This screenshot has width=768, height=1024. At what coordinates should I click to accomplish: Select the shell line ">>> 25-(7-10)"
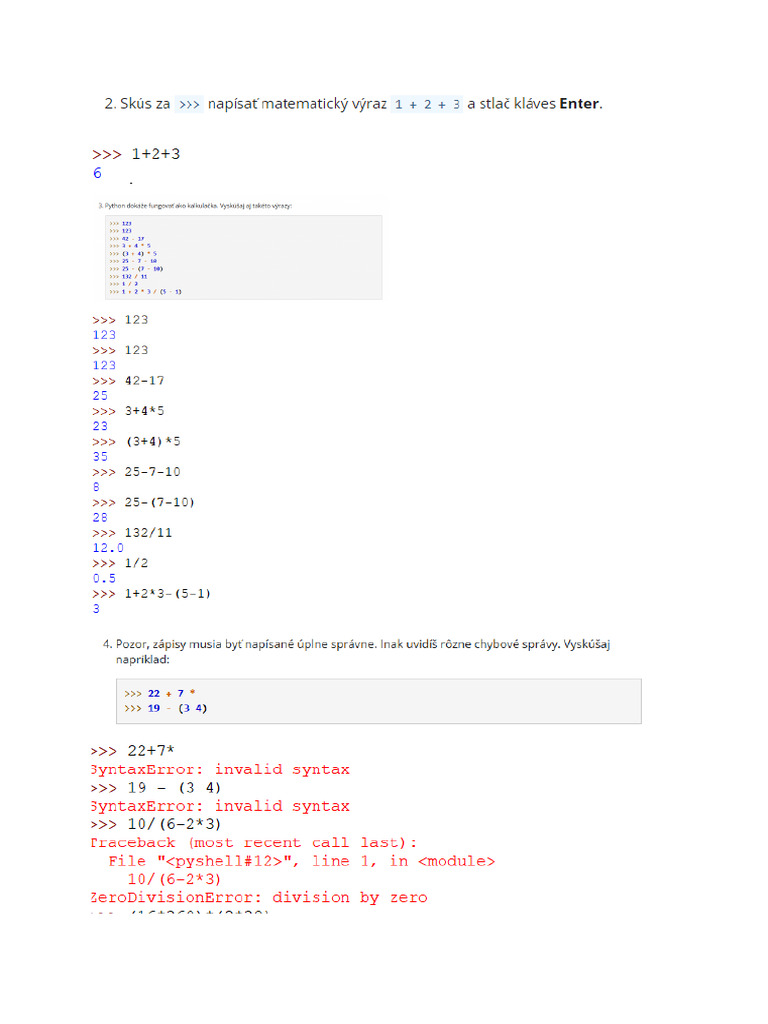point(143,502)
